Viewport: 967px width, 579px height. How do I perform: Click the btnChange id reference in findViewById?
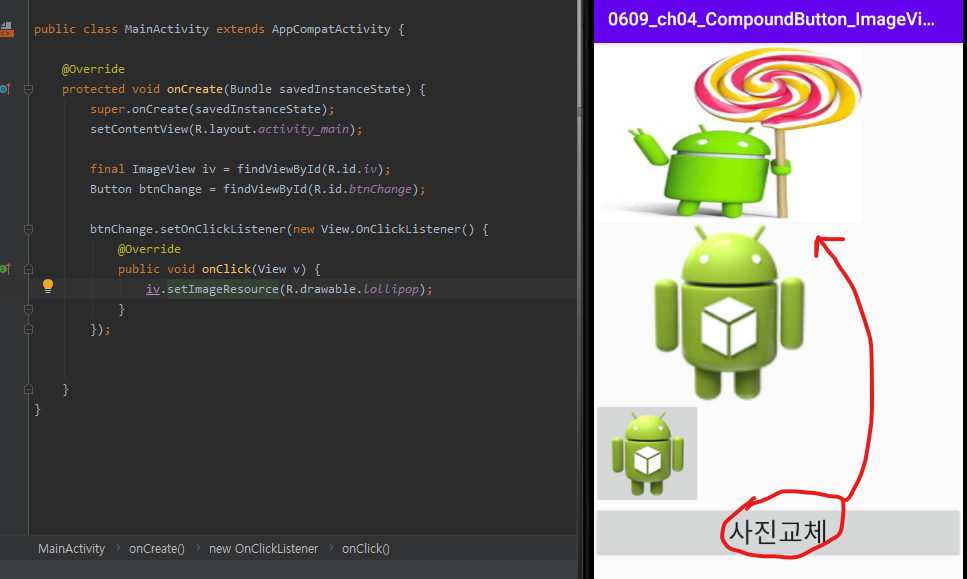click(381, 189)
